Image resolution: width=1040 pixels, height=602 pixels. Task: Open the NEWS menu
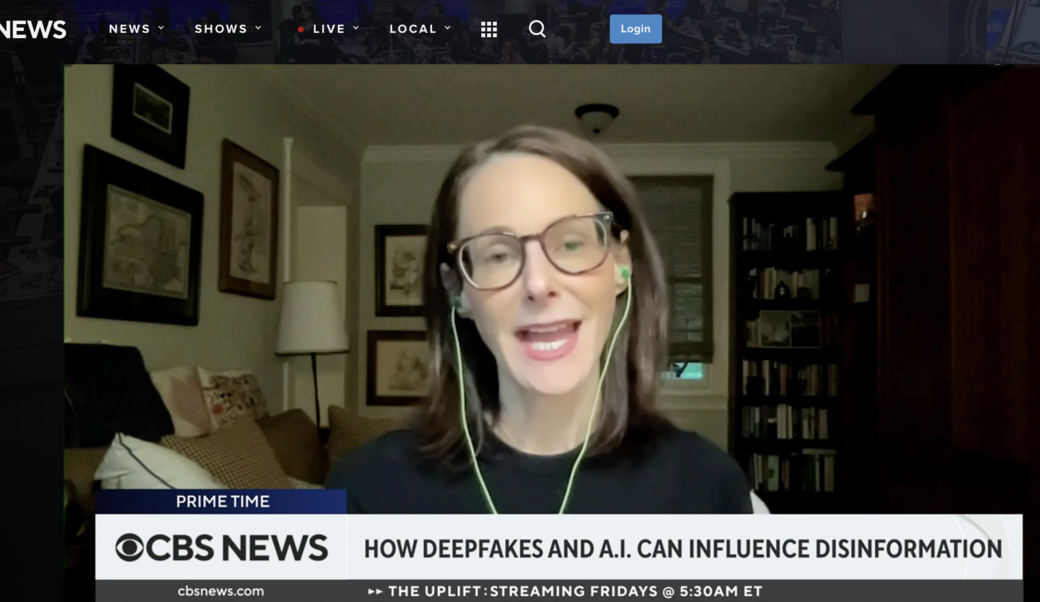(x=129, y=29)
